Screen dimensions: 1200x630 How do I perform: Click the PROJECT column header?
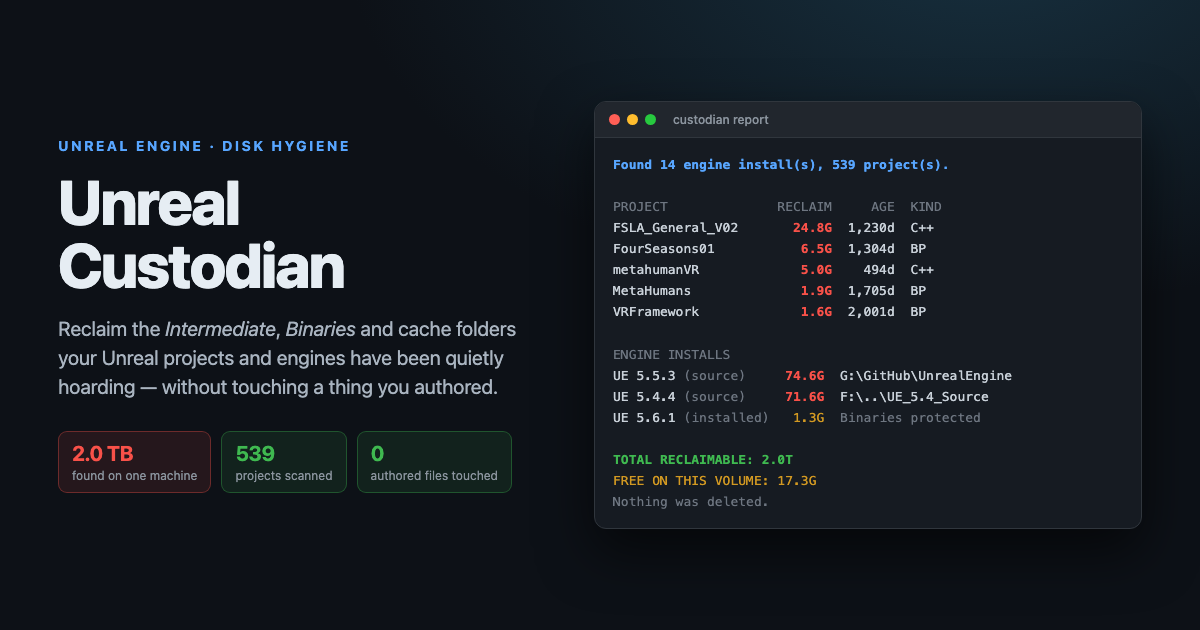640,207
